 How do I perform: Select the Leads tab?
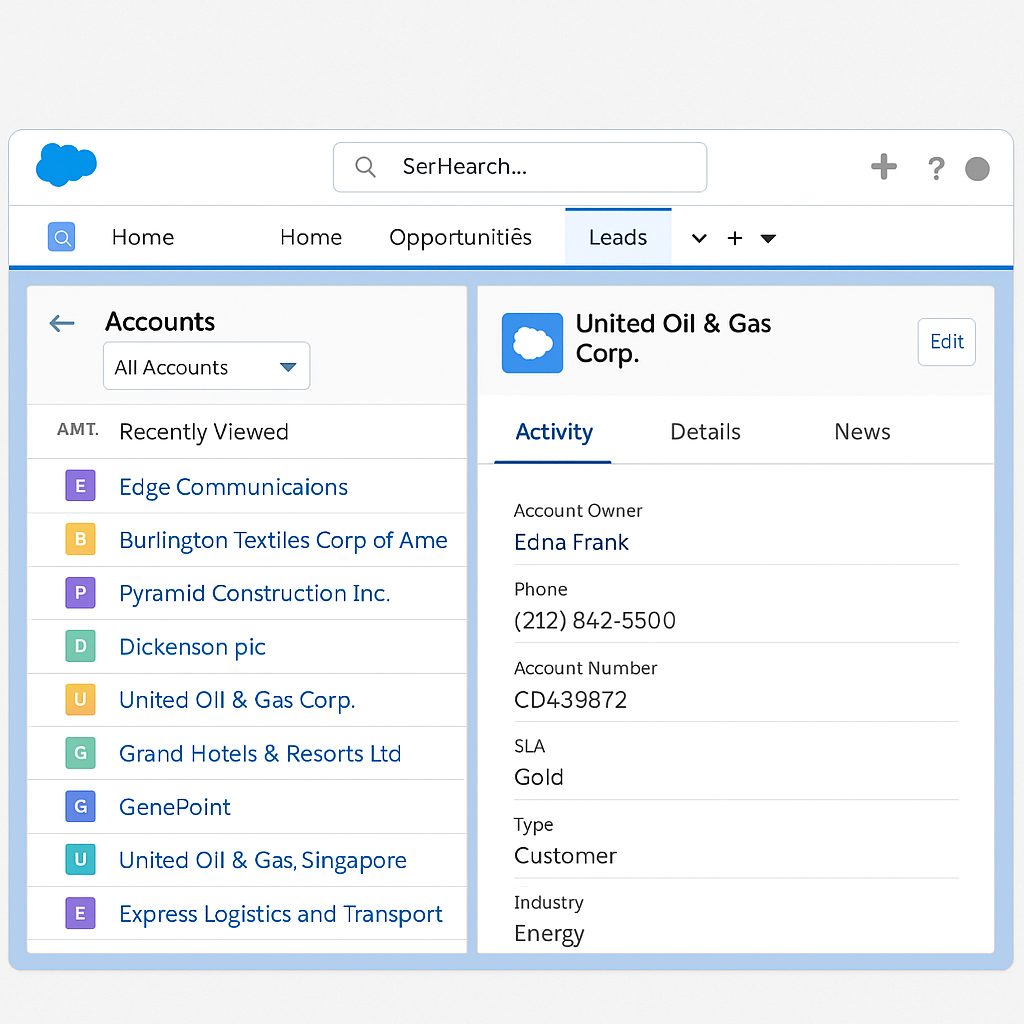[618, 237]
